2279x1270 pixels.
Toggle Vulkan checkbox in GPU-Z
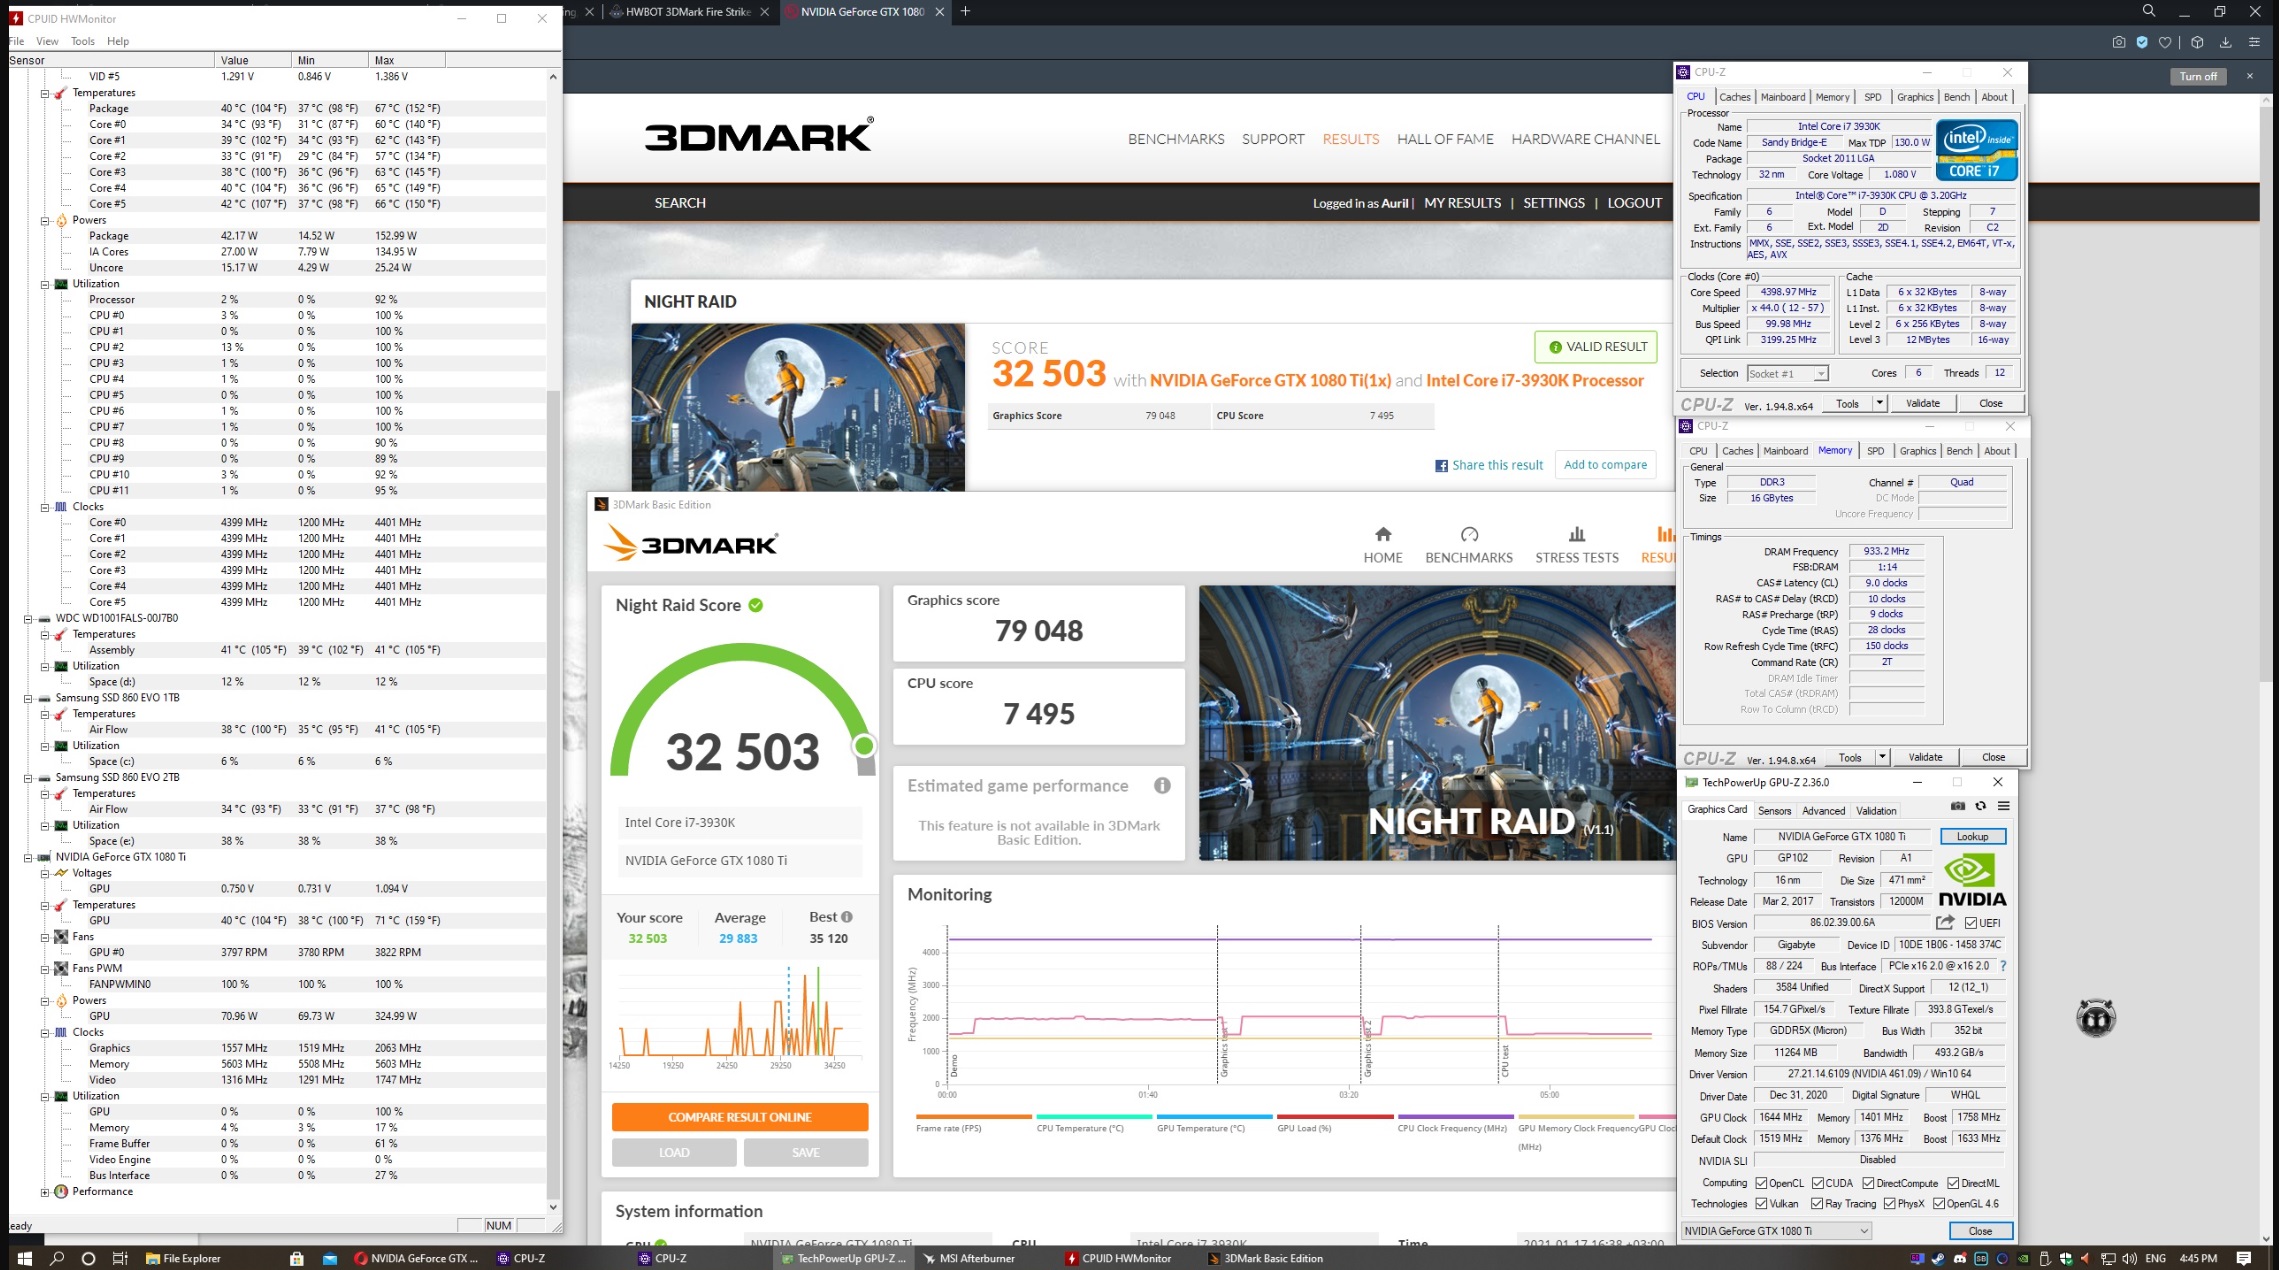[x=1761, y=1204]
